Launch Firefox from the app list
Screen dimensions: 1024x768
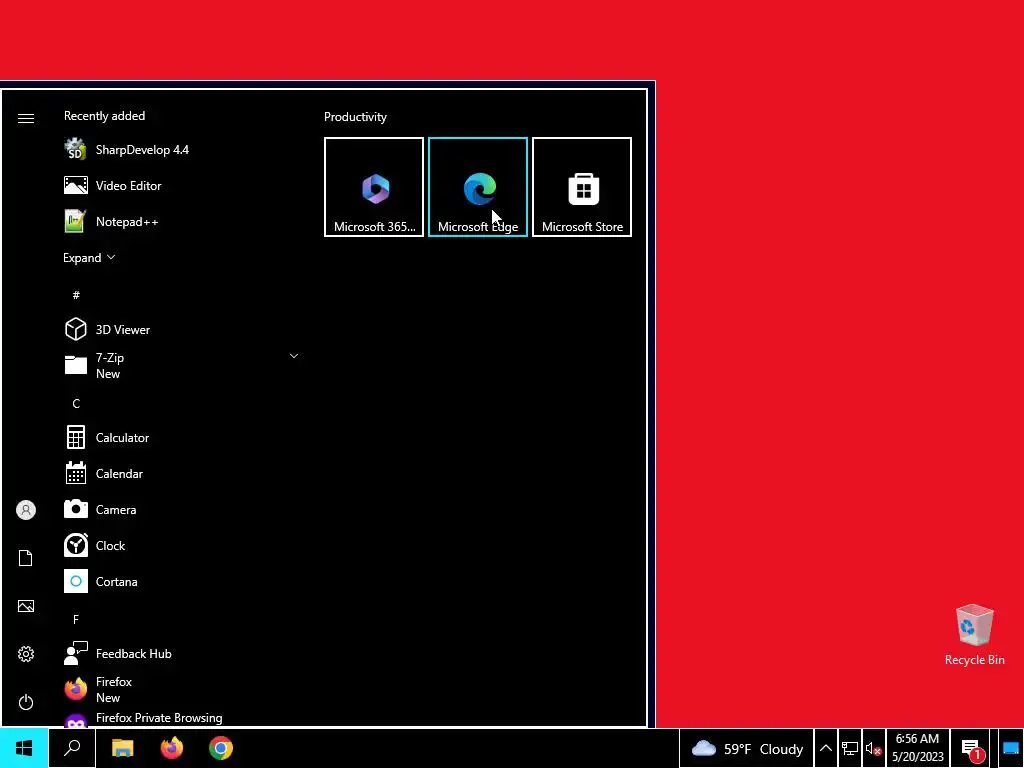(181, 689)
